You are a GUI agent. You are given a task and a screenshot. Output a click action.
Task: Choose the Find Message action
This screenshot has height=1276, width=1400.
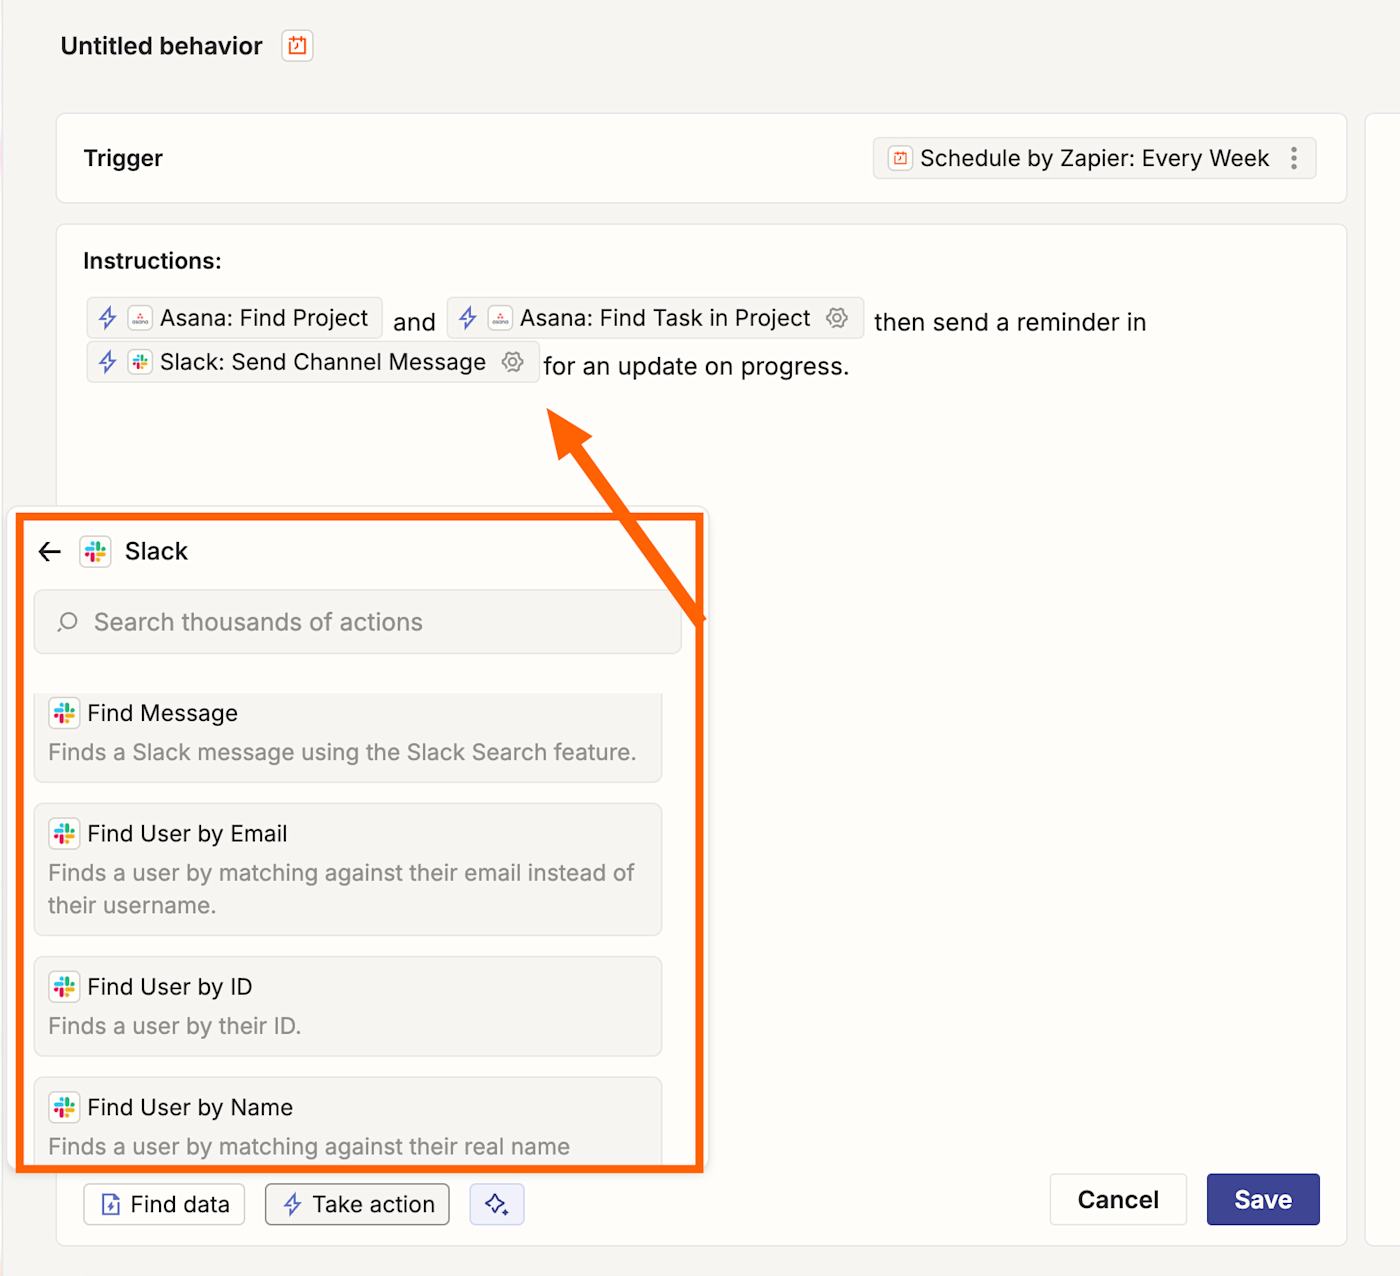pyautogui.click(x=348, y=737)
